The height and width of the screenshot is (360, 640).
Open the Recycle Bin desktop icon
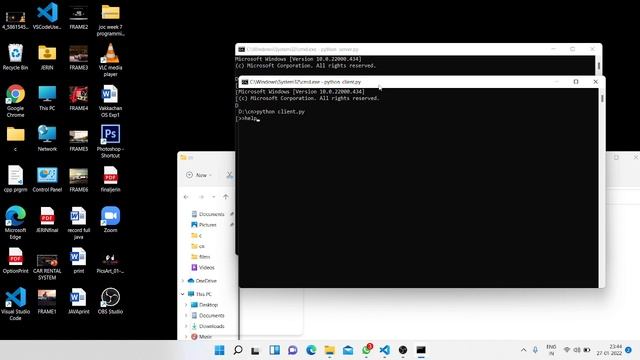point(15,57)
